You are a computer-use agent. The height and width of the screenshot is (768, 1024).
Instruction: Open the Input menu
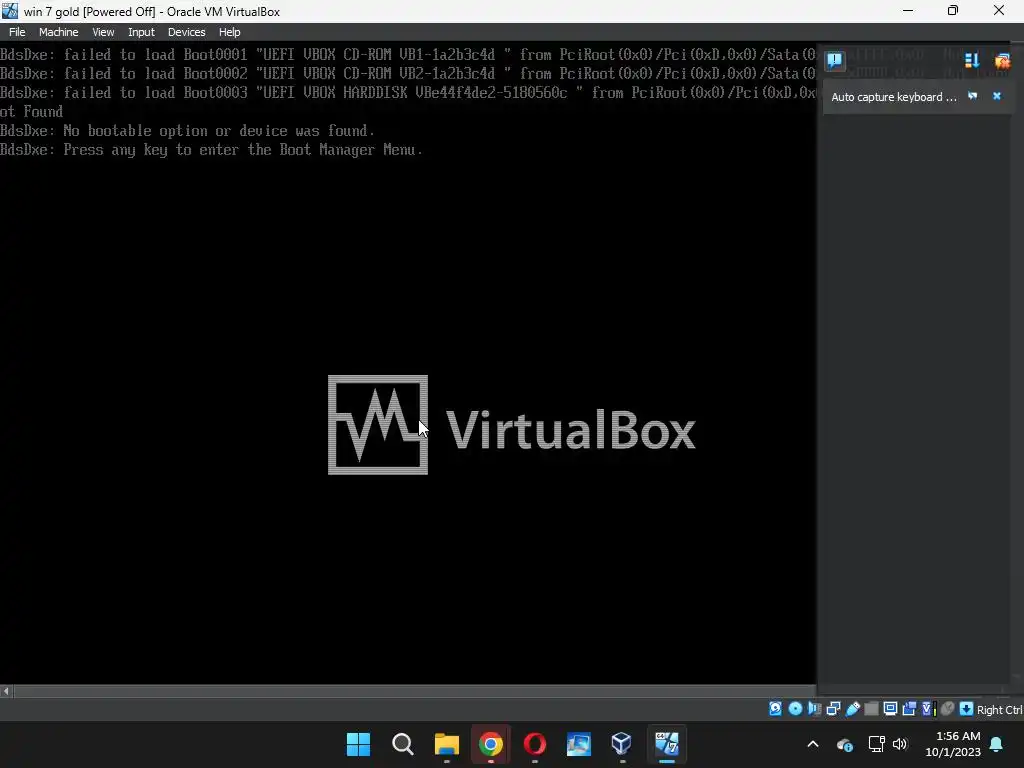tap(141, 32)
